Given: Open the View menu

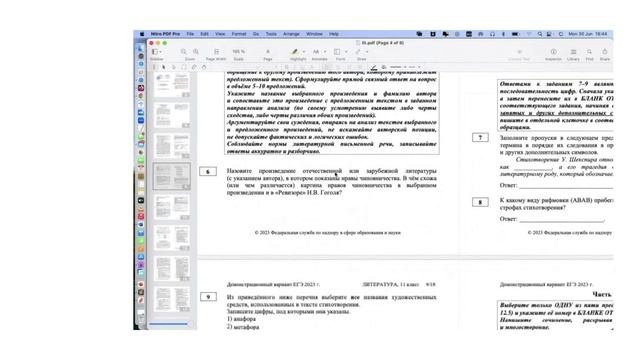Looking at the screenshot, I should point(220,34).
